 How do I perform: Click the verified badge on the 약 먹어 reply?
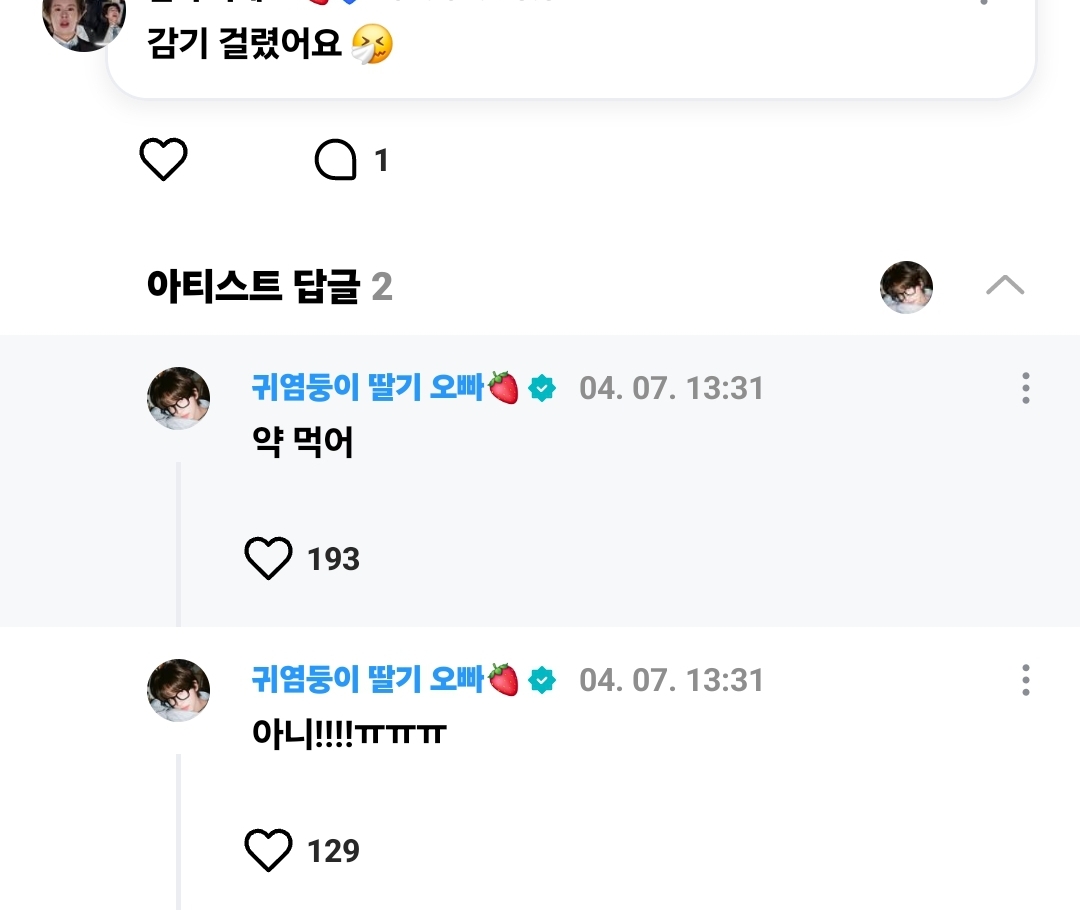coord(542,388)
